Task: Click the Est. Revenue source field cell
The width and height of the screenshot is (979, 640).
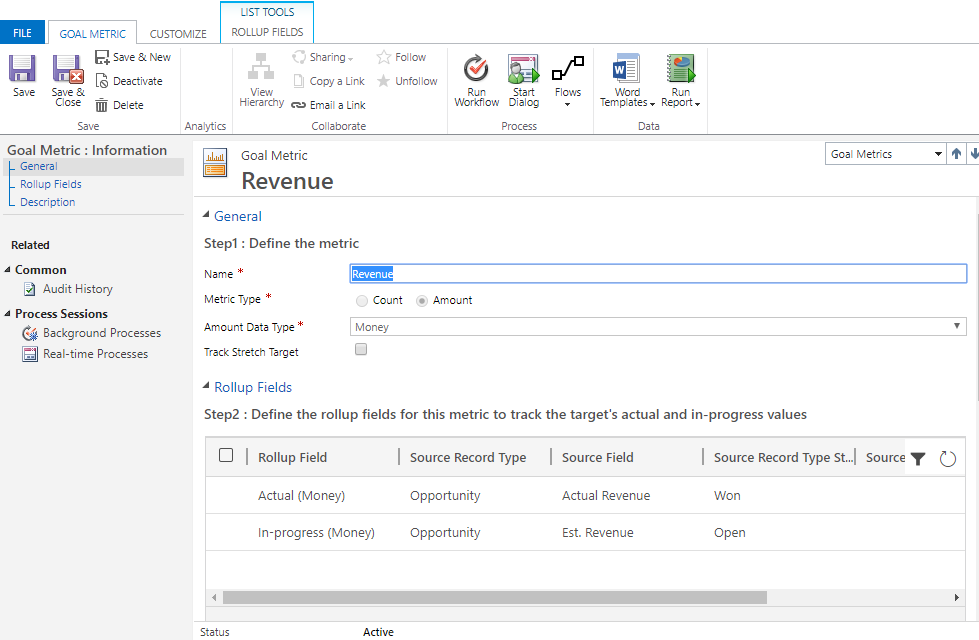Action: [598, 533]
